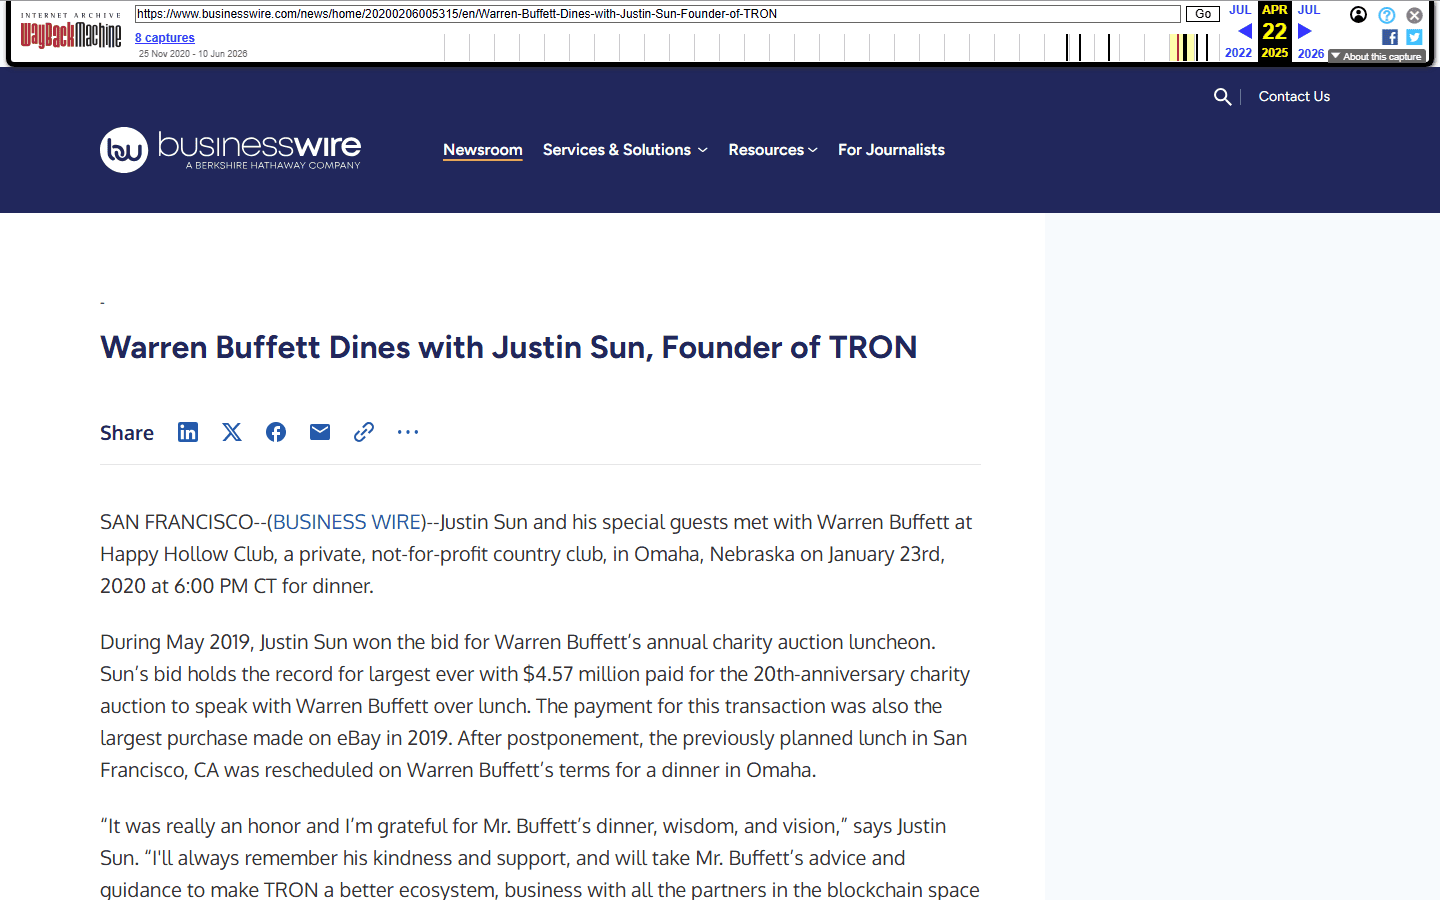Share article on X icon
Image resolution: width=1440 pixels, height=900 pixels.
tap(232, 432)
